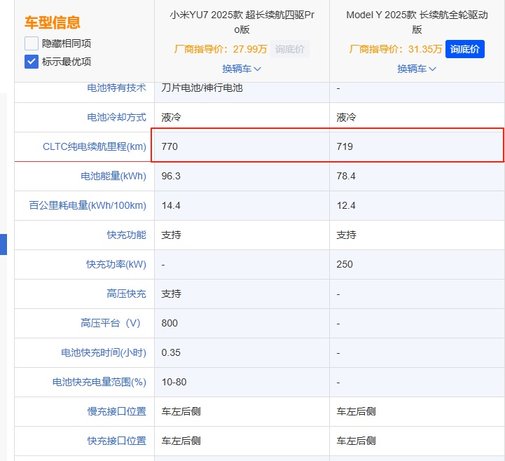
Task: Click the greyed 询底价 button for 小米YU7
Action: pos(290,49)
